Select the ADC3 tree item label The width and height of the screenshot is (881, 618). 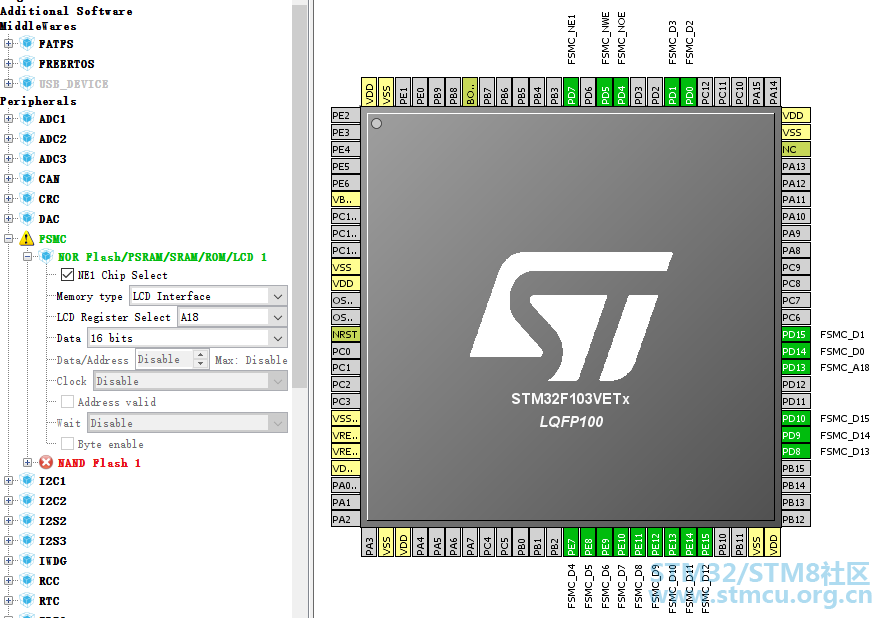pos(53,159)
